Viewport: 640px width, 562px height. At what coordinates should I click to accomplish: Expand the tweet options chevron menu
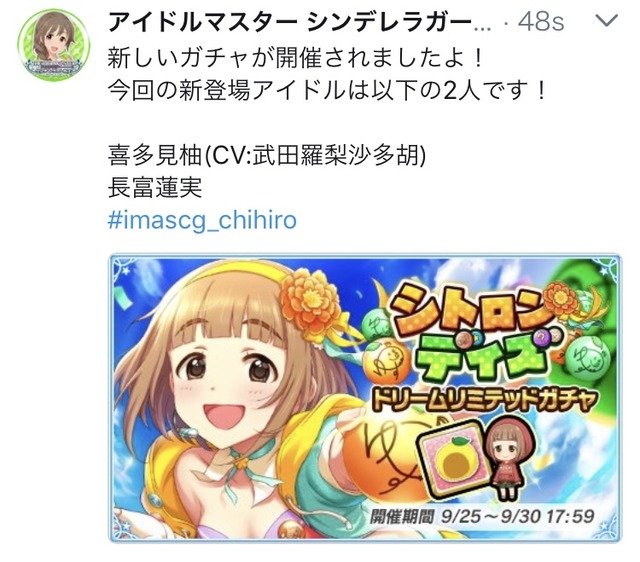[x=607, y=21]
